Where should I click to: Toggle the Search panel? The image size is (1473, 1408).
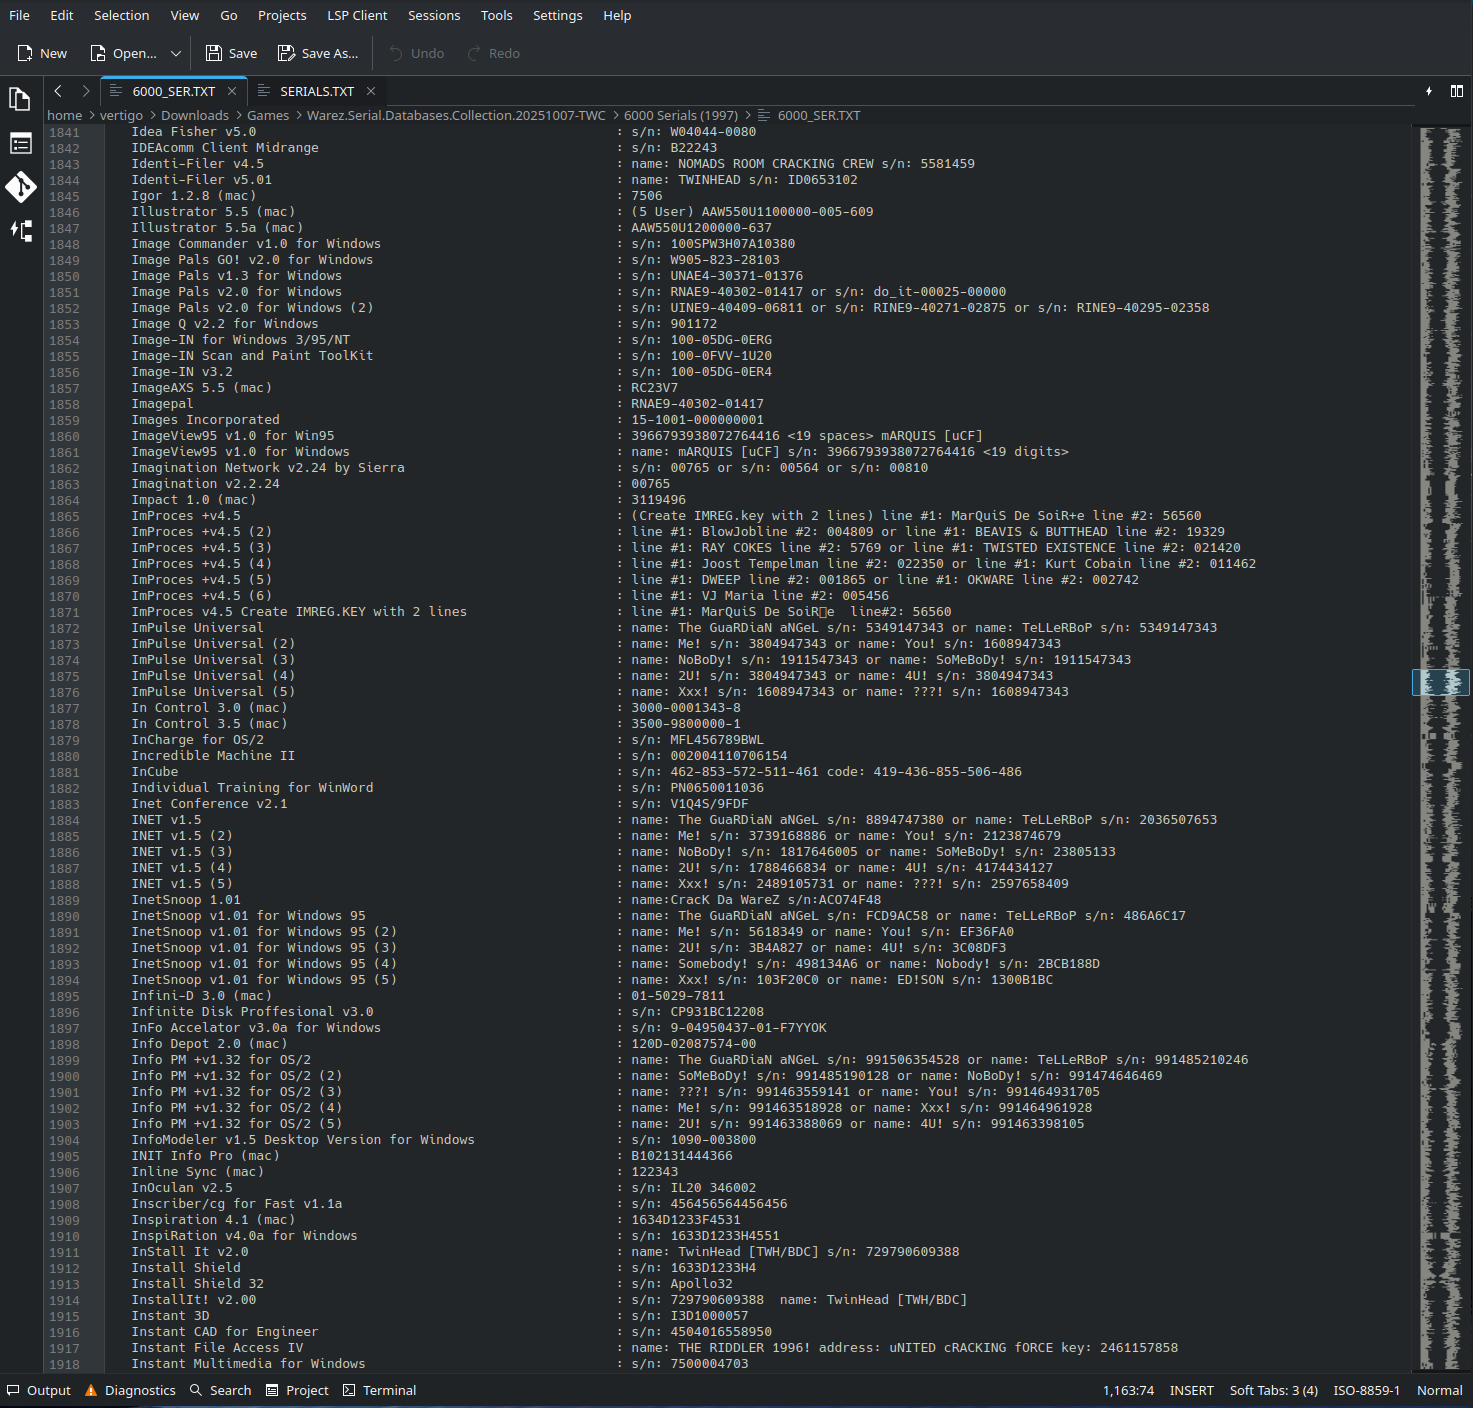click(x=221, y=1390)
